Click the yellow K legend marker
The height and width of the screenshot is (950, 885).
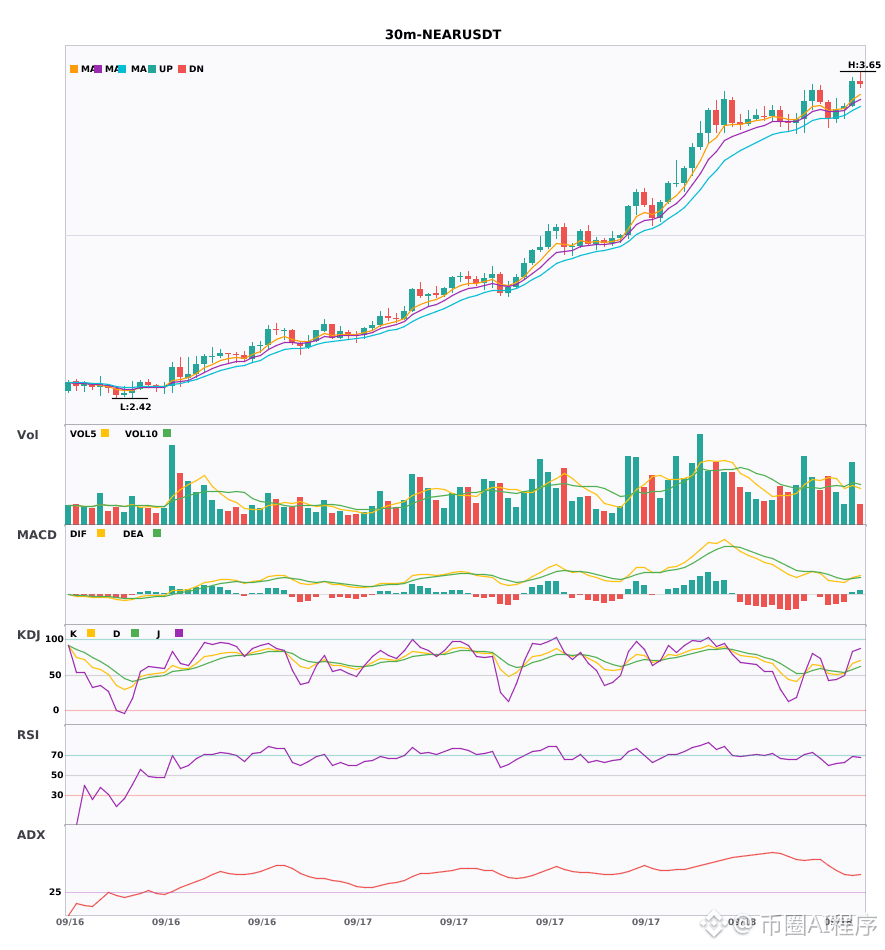coord(91,633)
